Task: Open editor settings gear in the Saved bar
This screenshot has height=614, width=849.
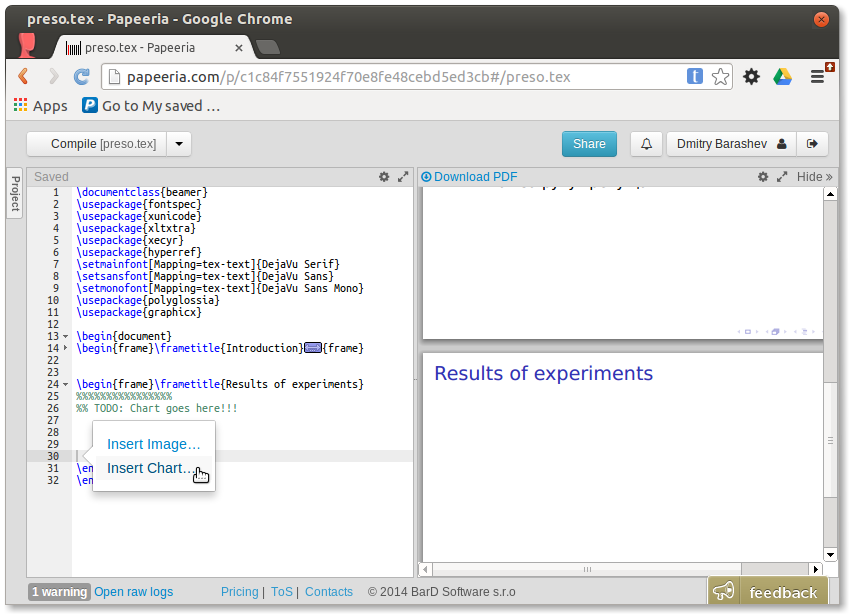Action: click(384, 177)
